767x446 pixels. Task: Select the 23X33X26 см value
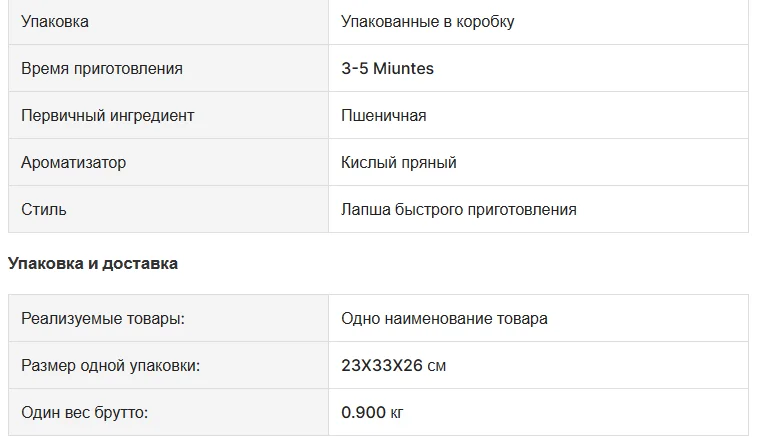point(393,365)
